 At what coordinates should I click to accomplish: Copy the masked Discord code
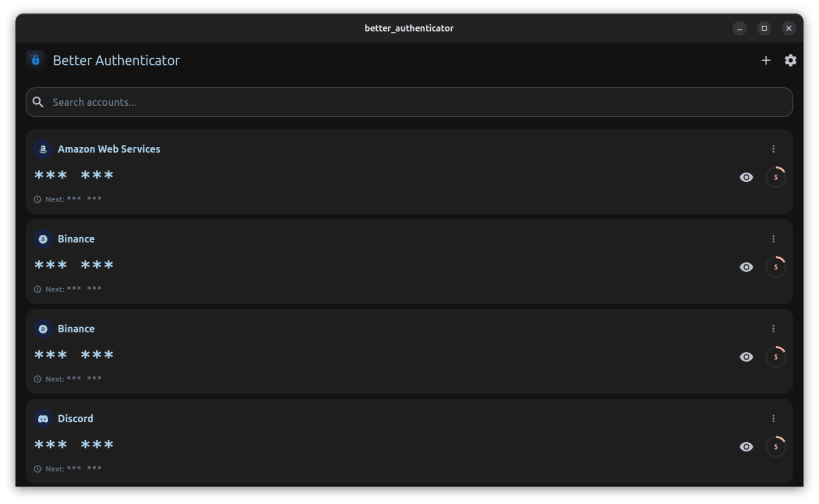tap(74, 444)
